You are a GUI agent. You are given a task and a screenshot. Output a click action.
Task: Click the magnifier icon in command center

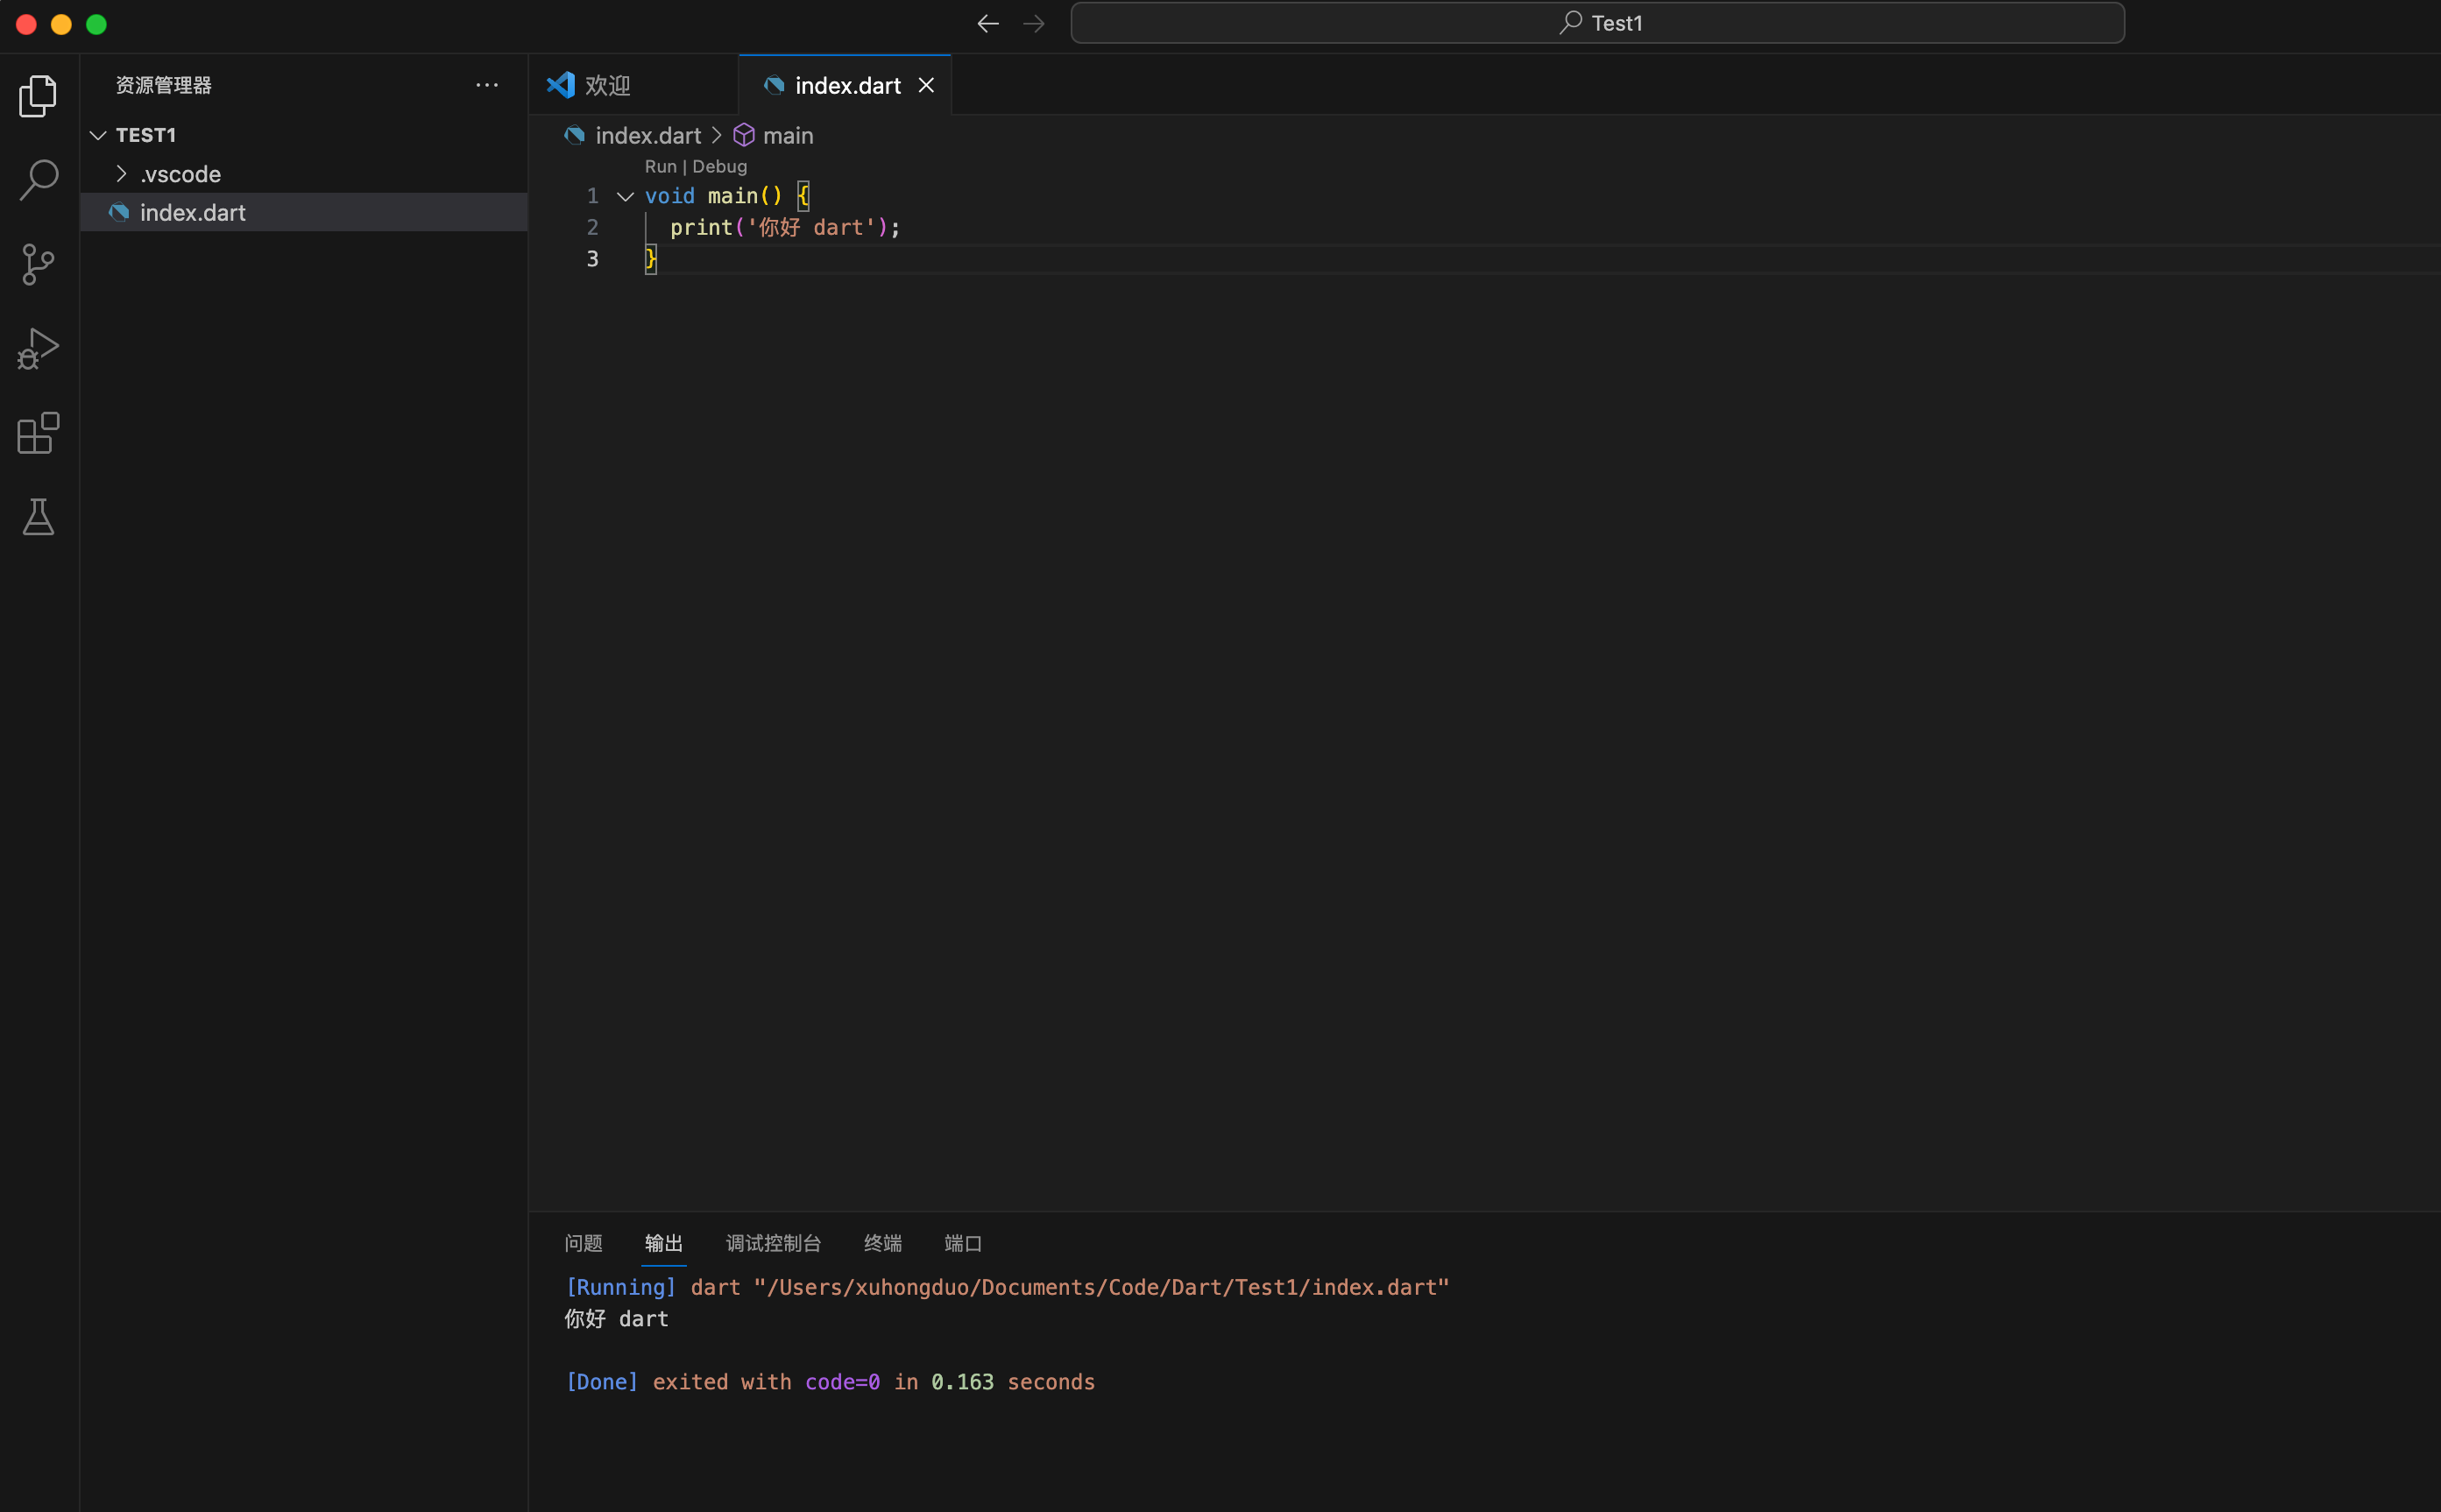point(1571,22)
